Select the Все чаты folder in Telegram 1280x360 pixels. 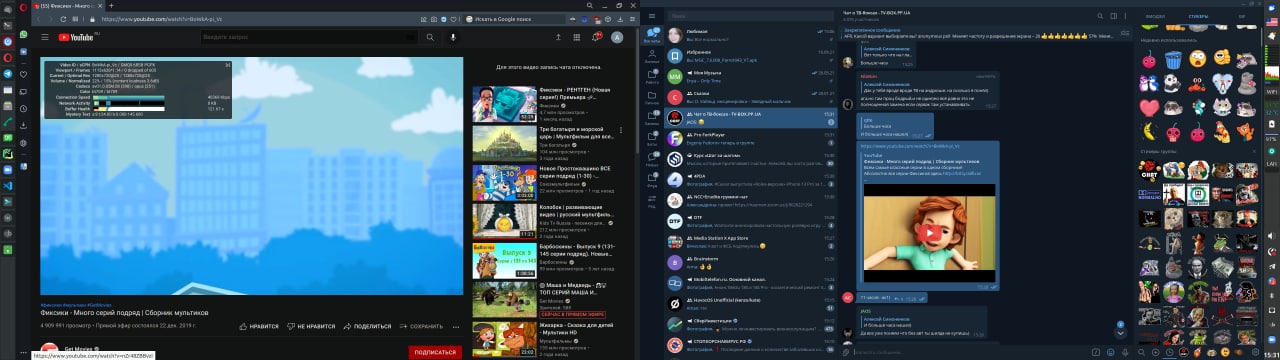(x=652, y=35)
